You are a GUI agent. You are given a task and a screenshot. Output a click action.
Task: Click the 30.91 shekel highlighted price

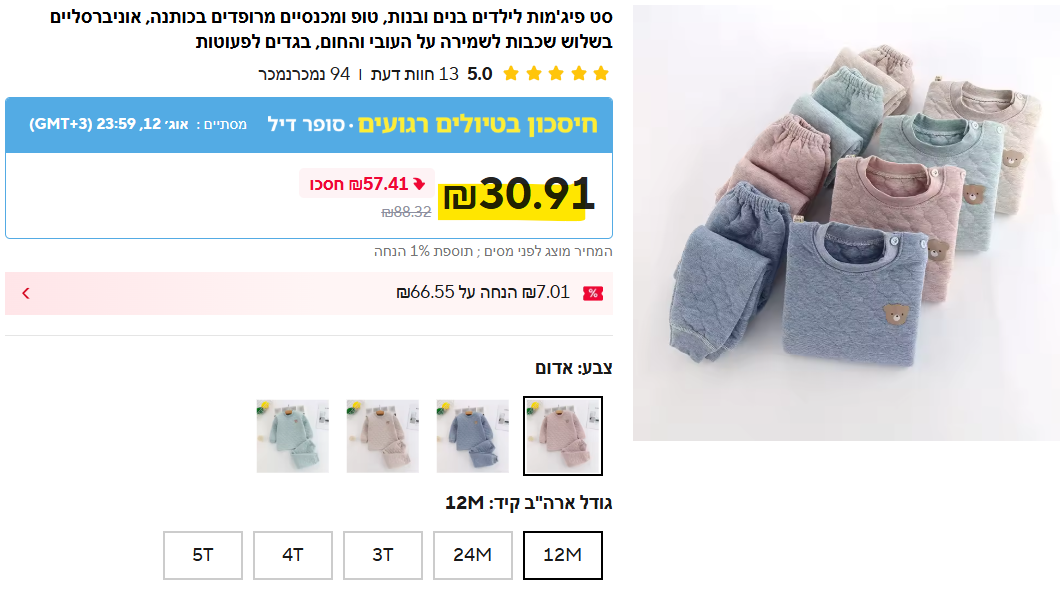518,195
